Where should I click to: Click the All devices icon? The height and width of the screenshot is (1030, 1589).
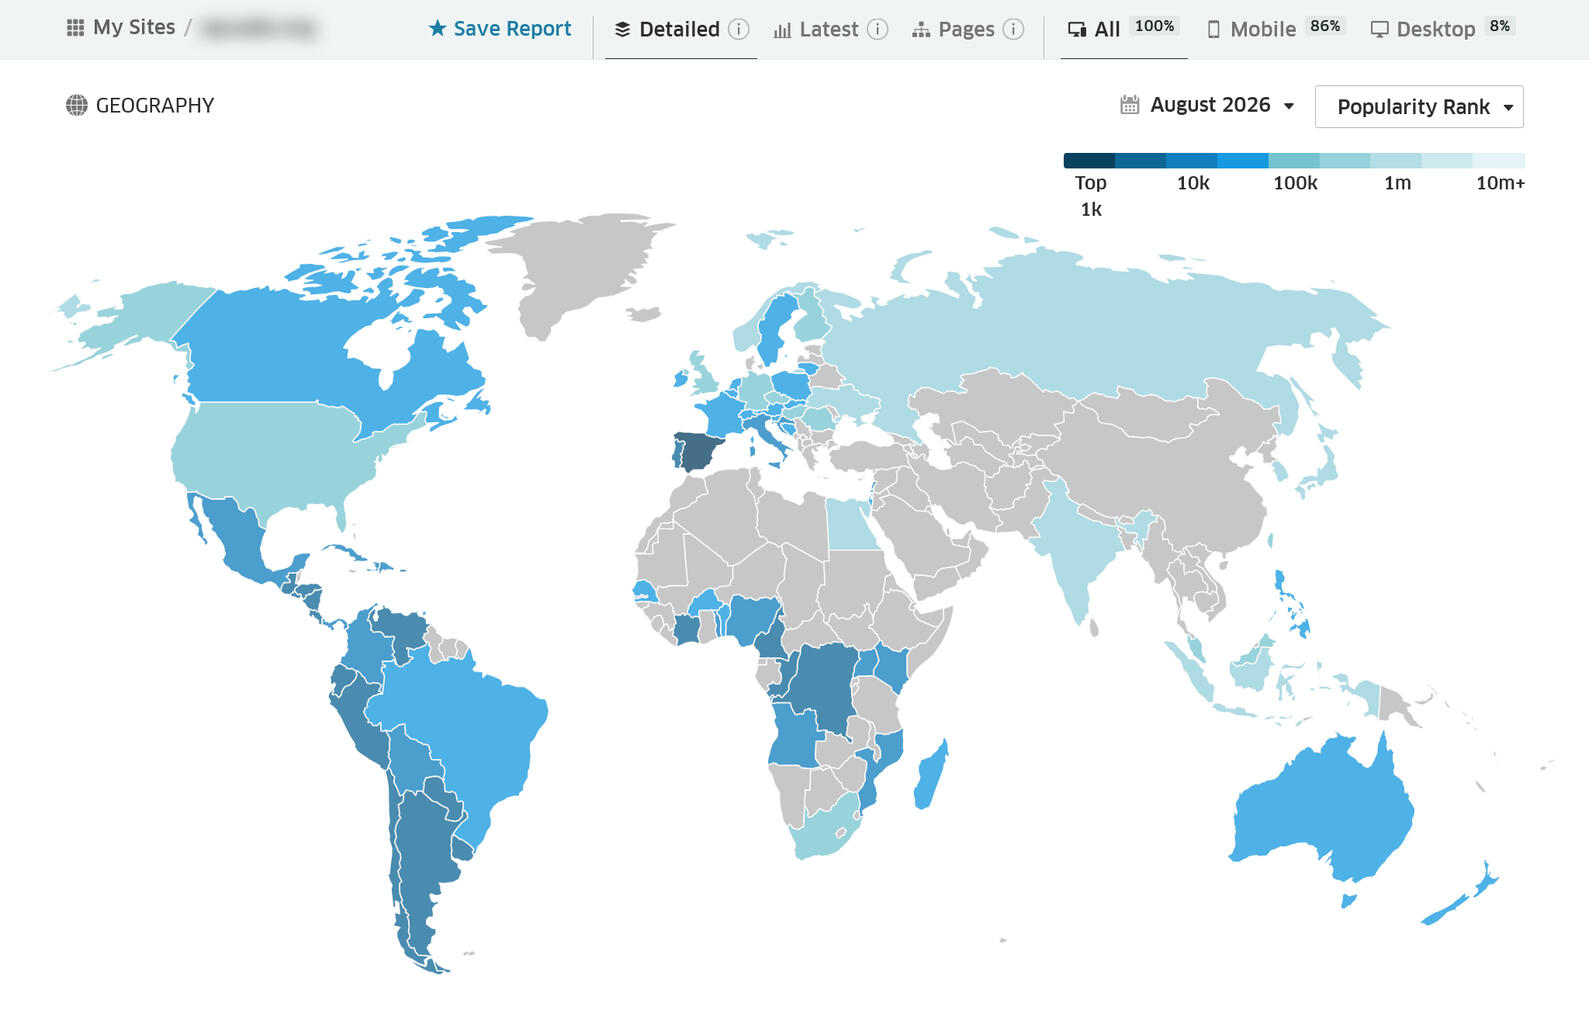coord(1077,30)
